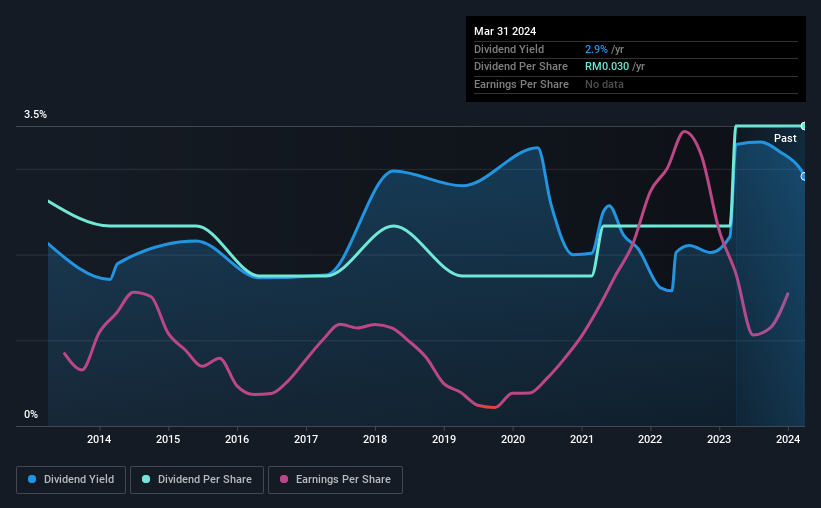Click the No data earnings value
Viewport: 821px width, 508px height.
coord(604,84)
